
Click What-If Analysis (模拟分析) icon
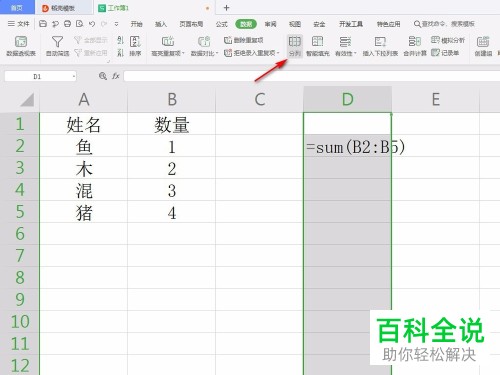click(448, 40)
